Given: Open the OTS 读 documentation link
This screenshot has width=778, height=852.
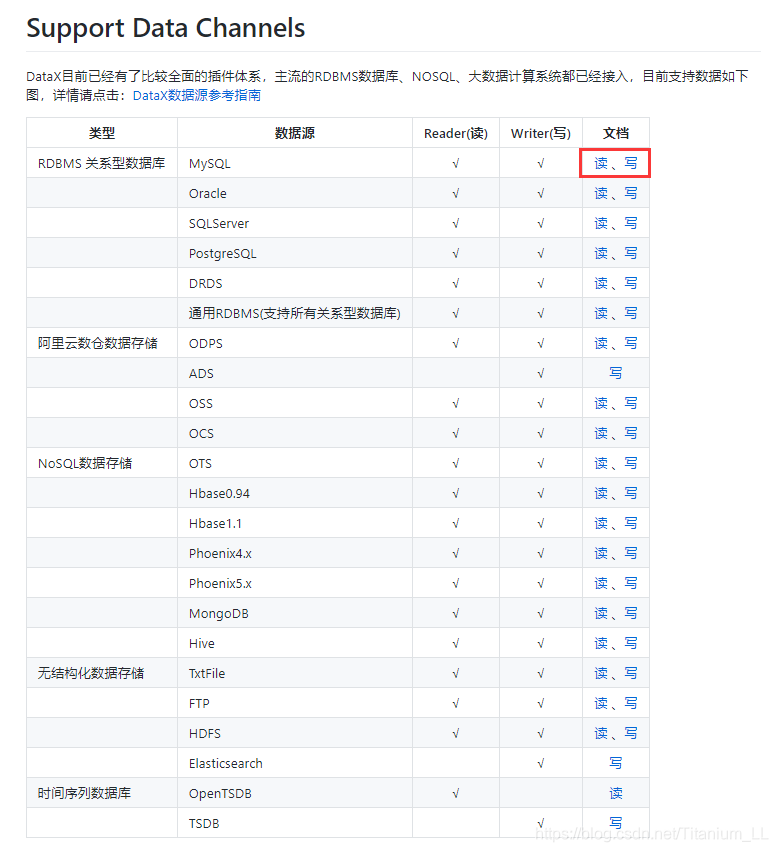Looking at the screenshot, I should pos(601,463).
